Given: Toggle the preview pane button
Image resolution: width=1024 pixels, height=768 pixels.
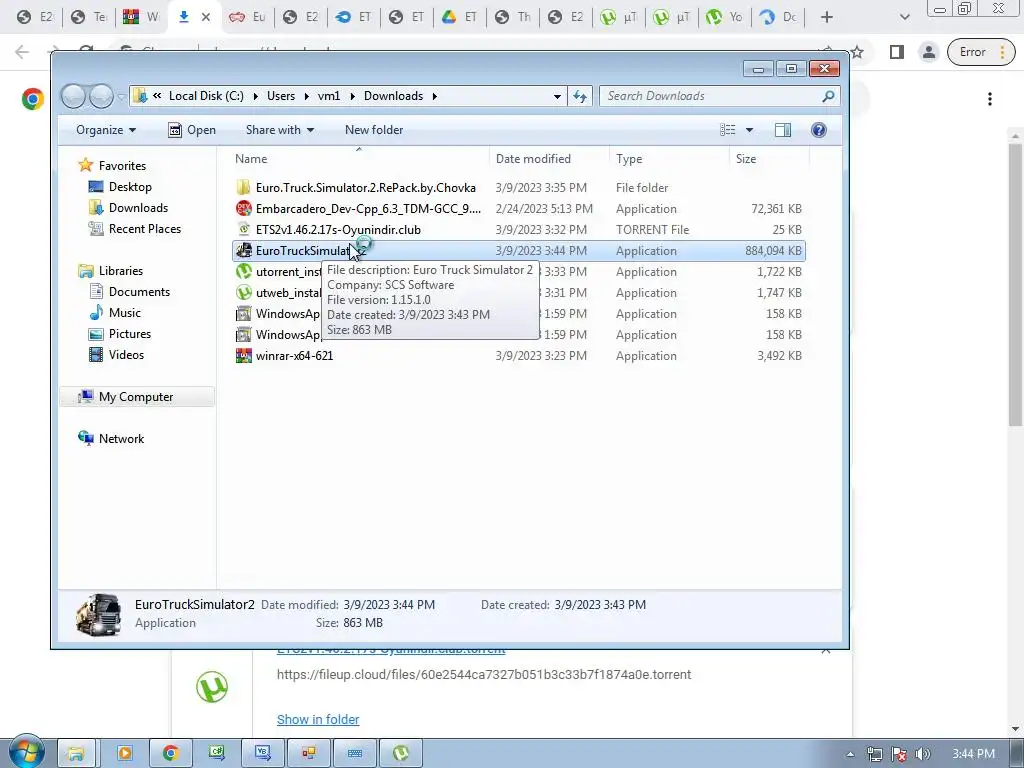Looking at the screenshot, I should (782, 130).
